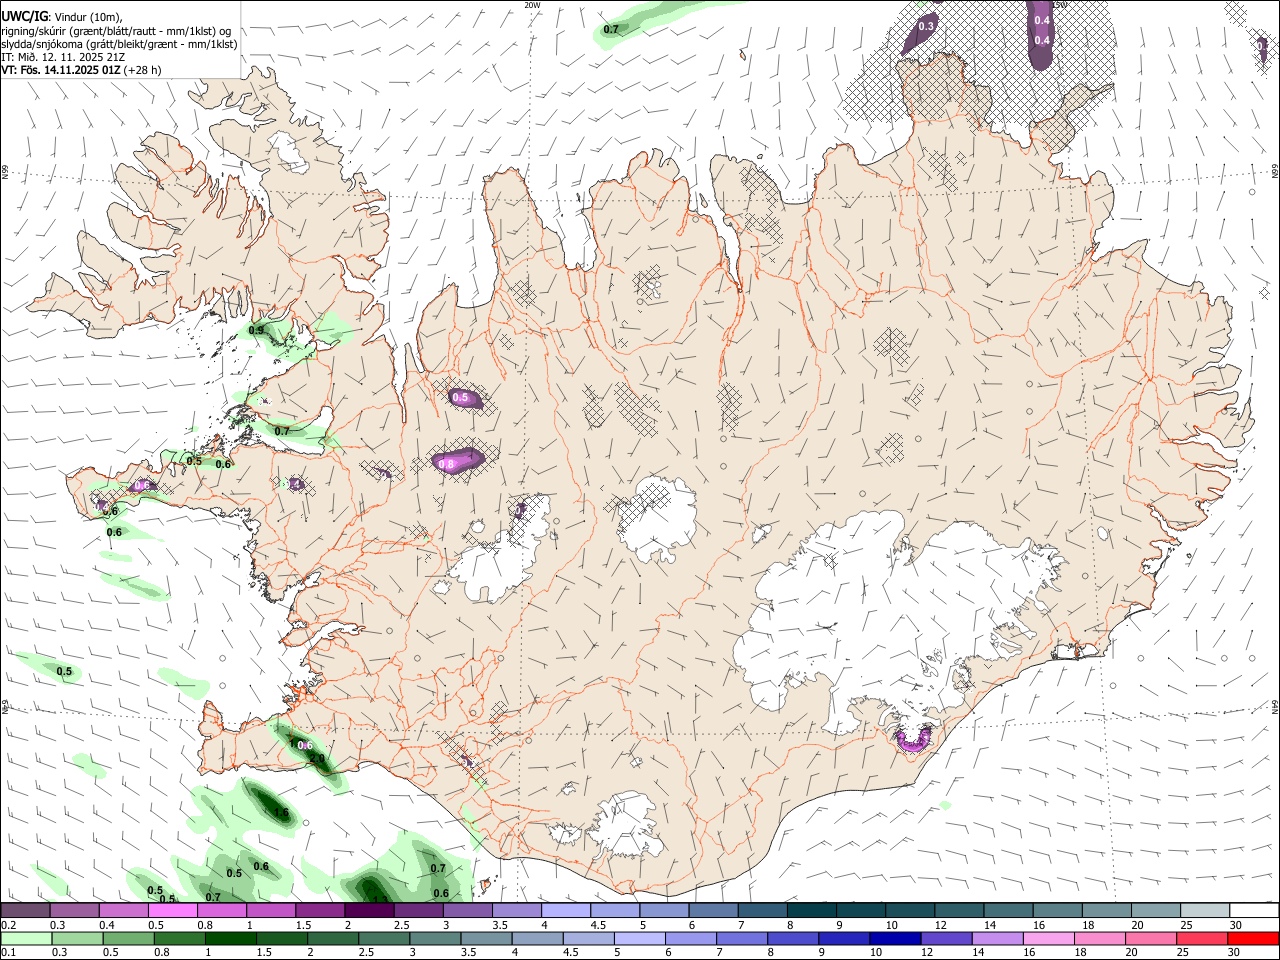Select the 18 swatch in the snow legend row
The height and width of the screenshot is (960, 1280).
(1106, 911)
